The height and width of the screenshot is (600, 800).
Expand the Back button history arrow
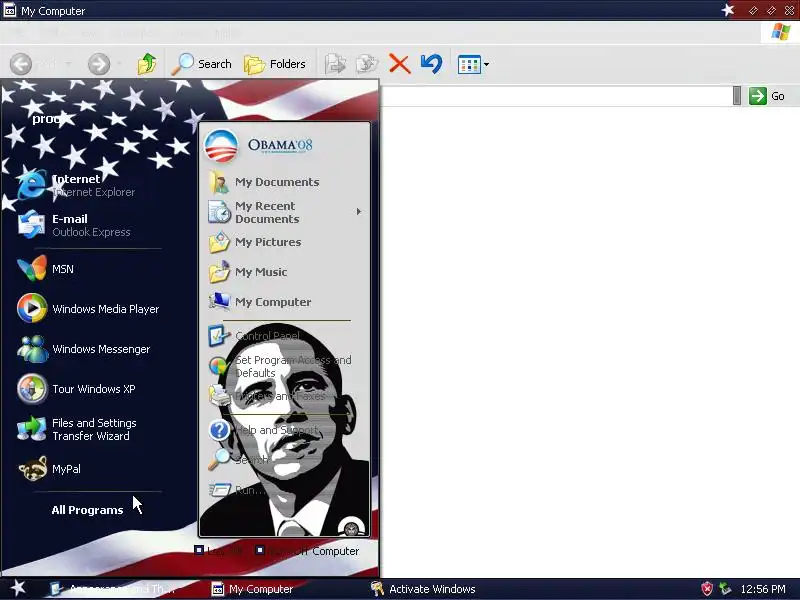68,64
